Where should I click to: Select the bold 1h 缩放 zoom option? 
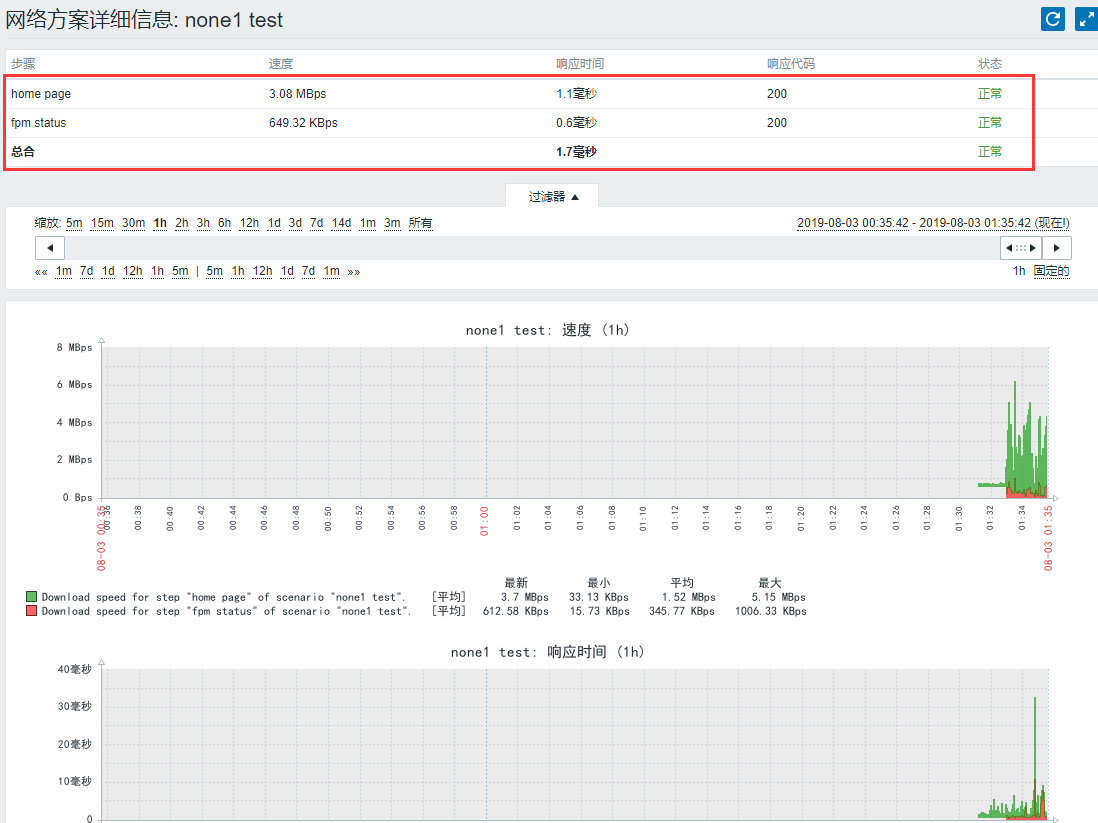(x=160, y=223)
